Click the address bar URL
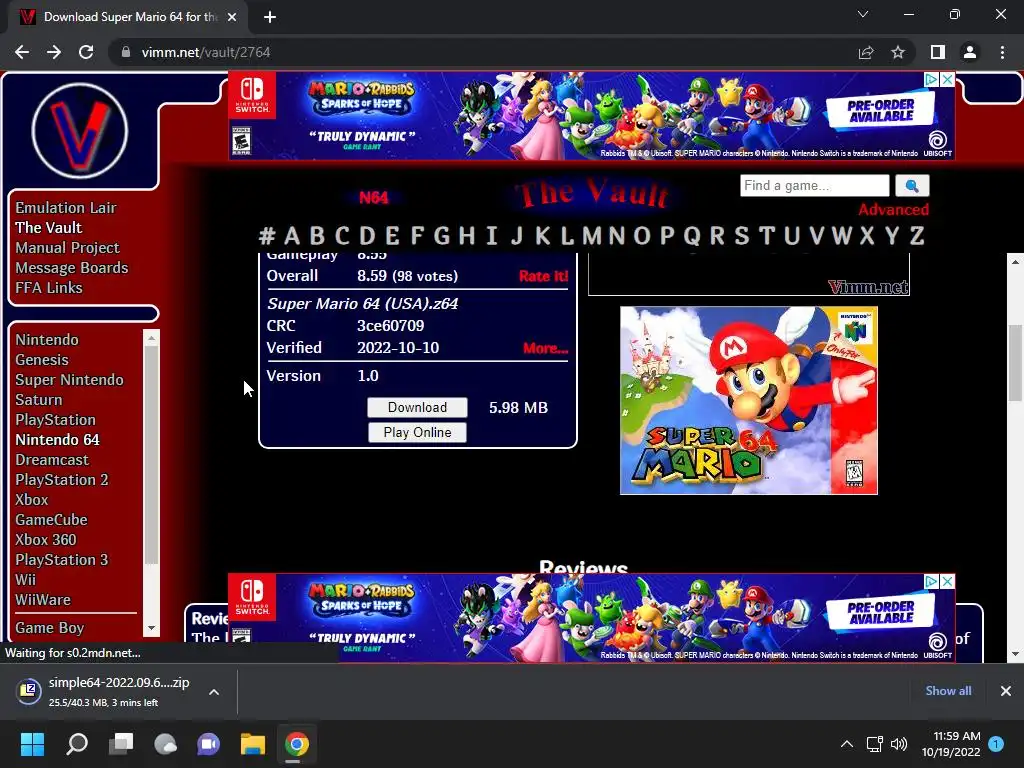1024x768 pixels. click(x=206, y=52)
